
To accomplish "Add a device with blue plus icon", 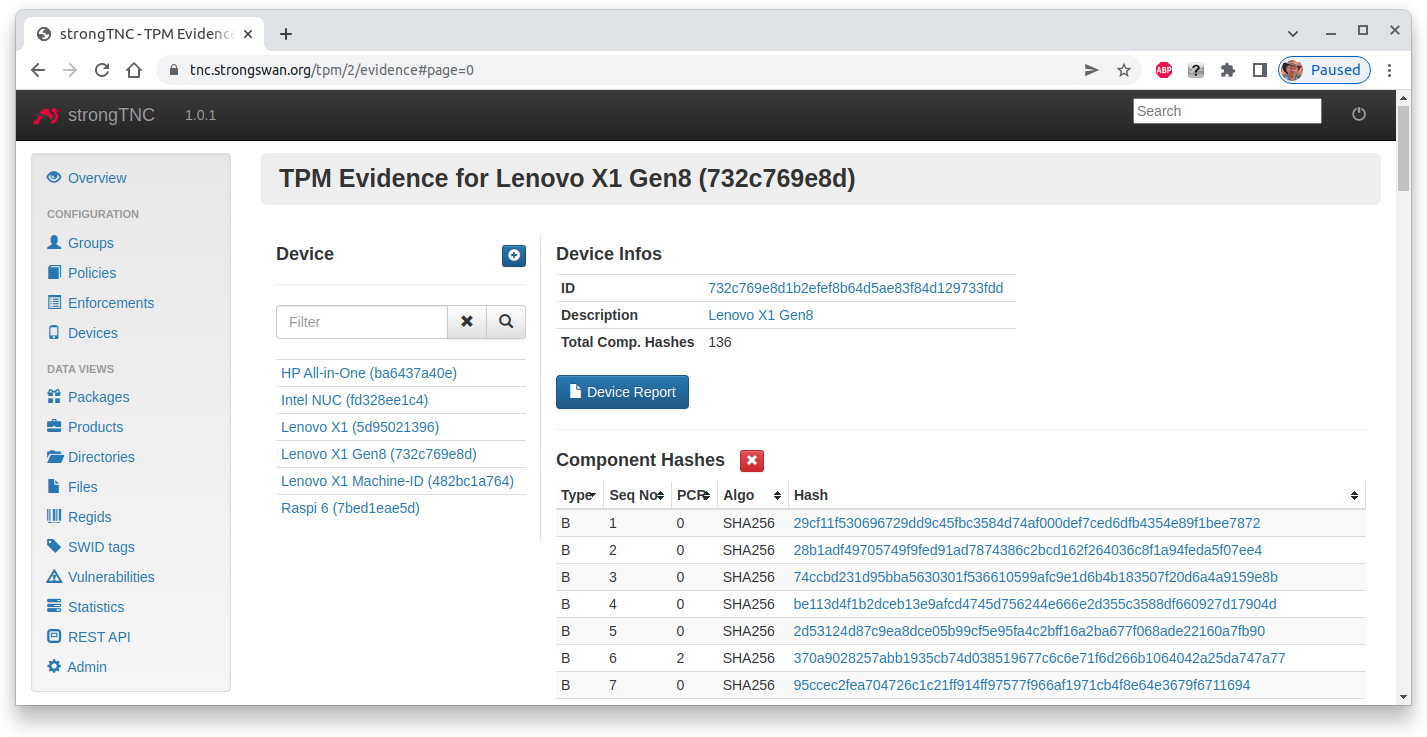I will [x=514, y=256].
